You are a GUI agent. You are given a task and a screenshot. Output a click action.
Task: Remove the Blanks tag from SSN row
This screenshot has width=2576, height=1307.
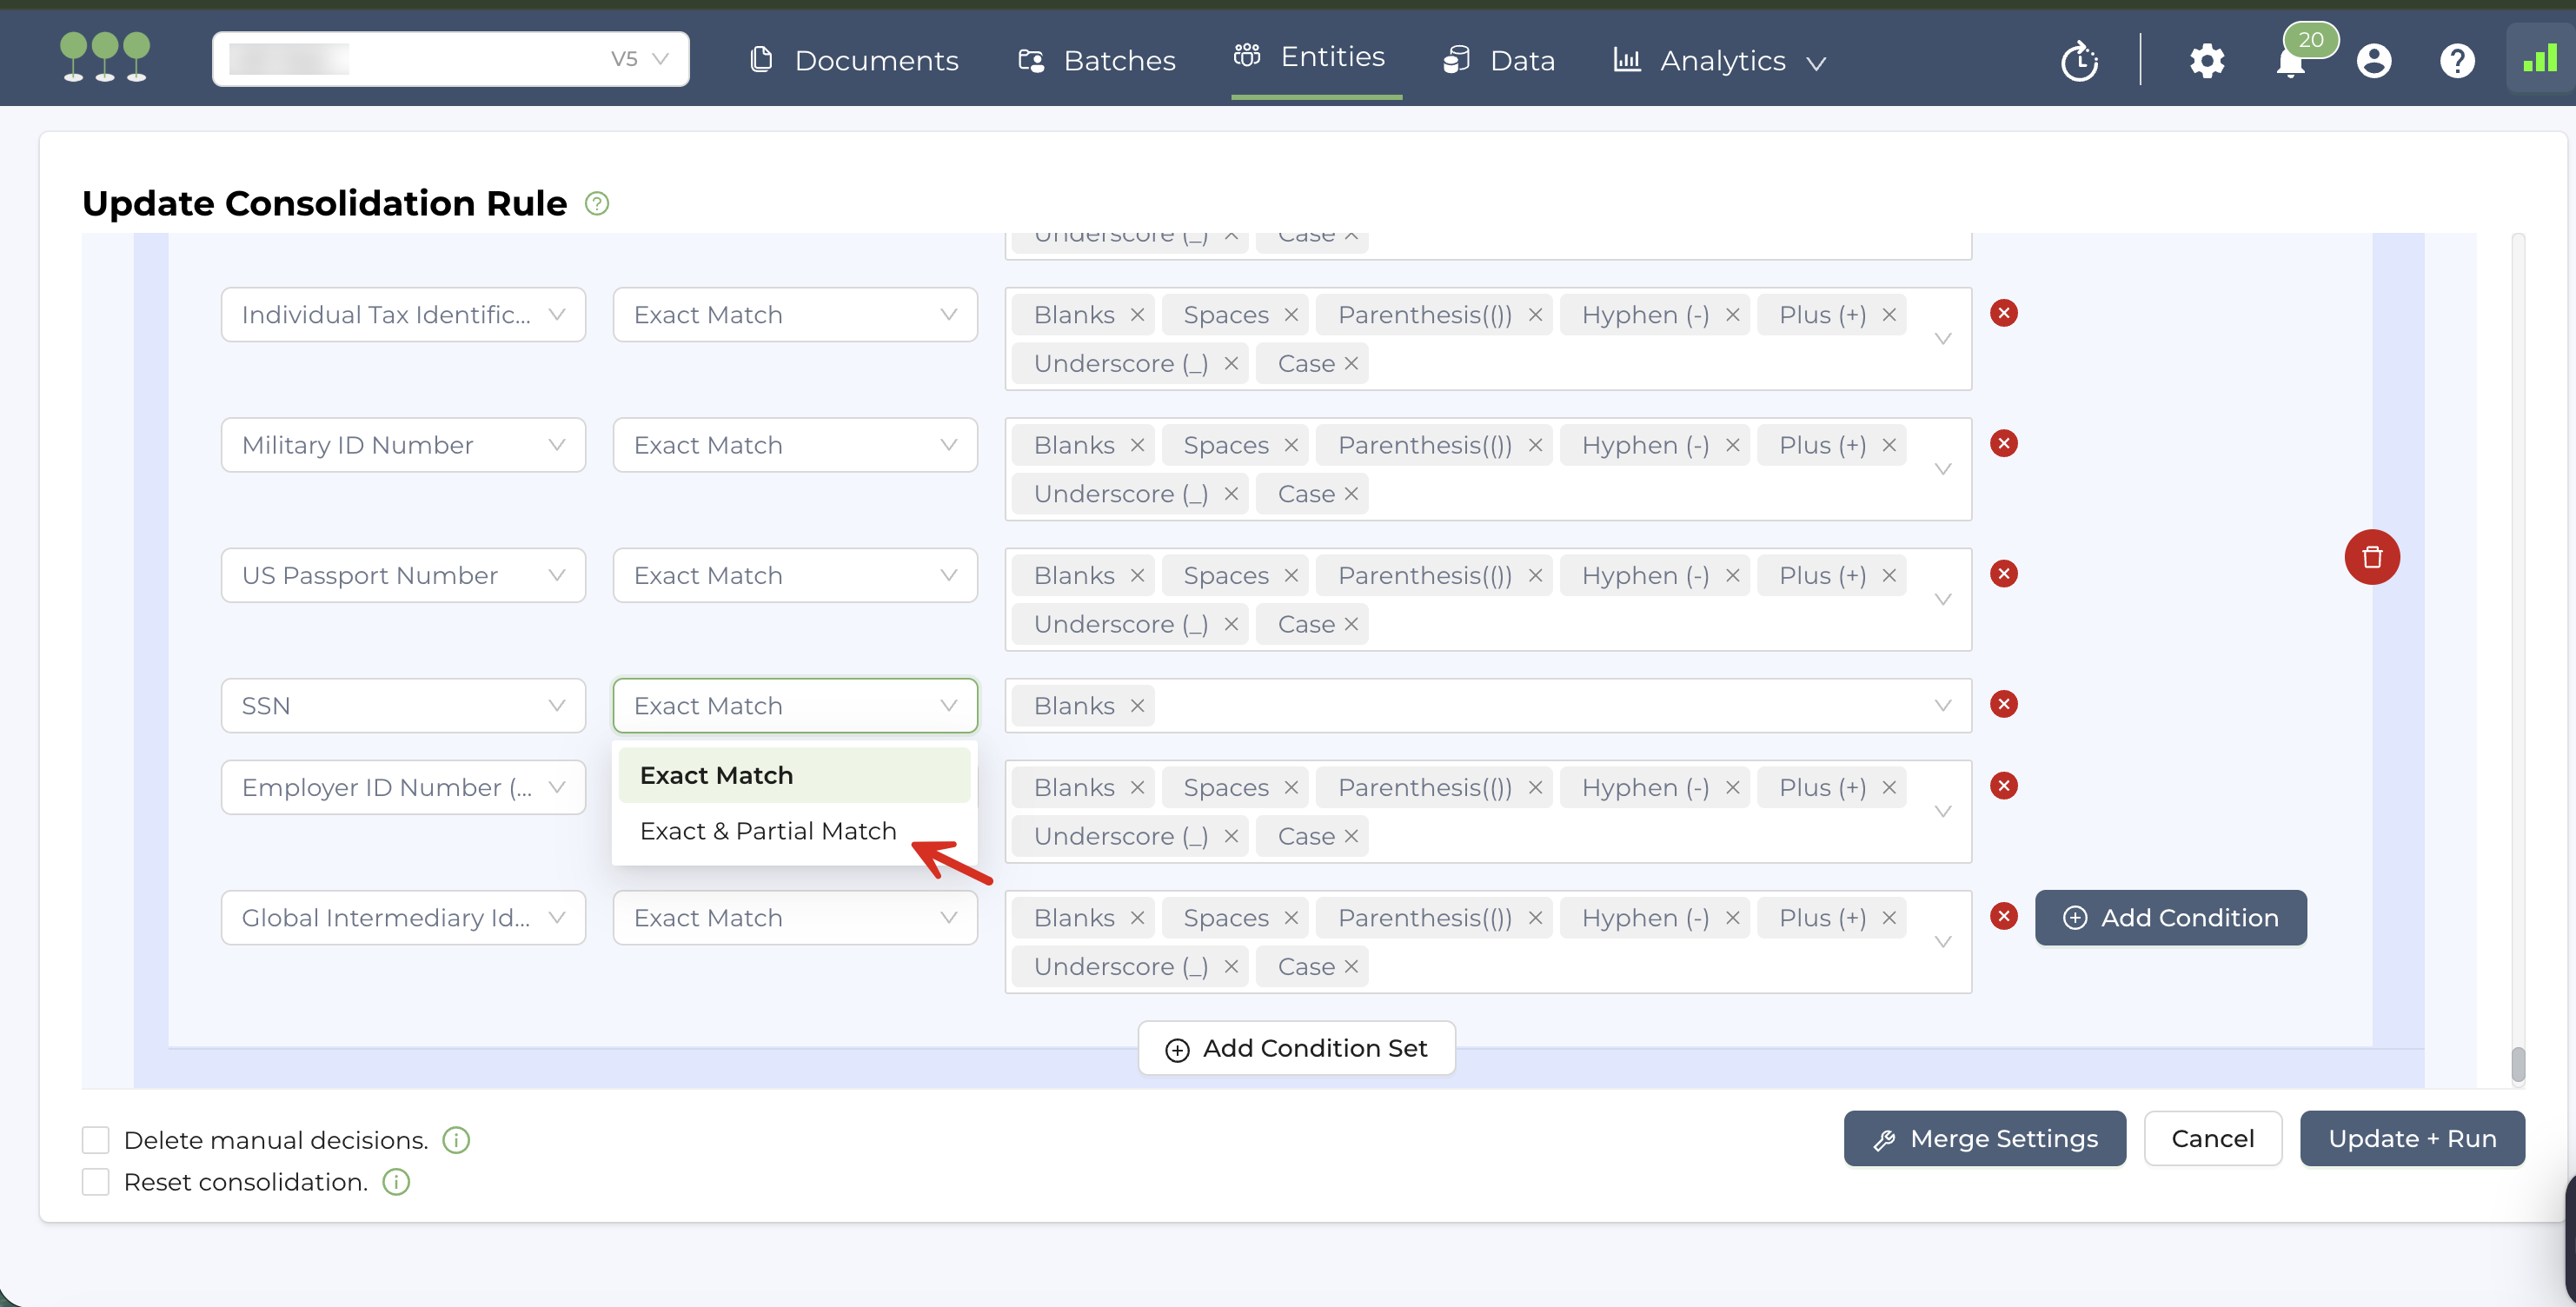click(1137, 706)
